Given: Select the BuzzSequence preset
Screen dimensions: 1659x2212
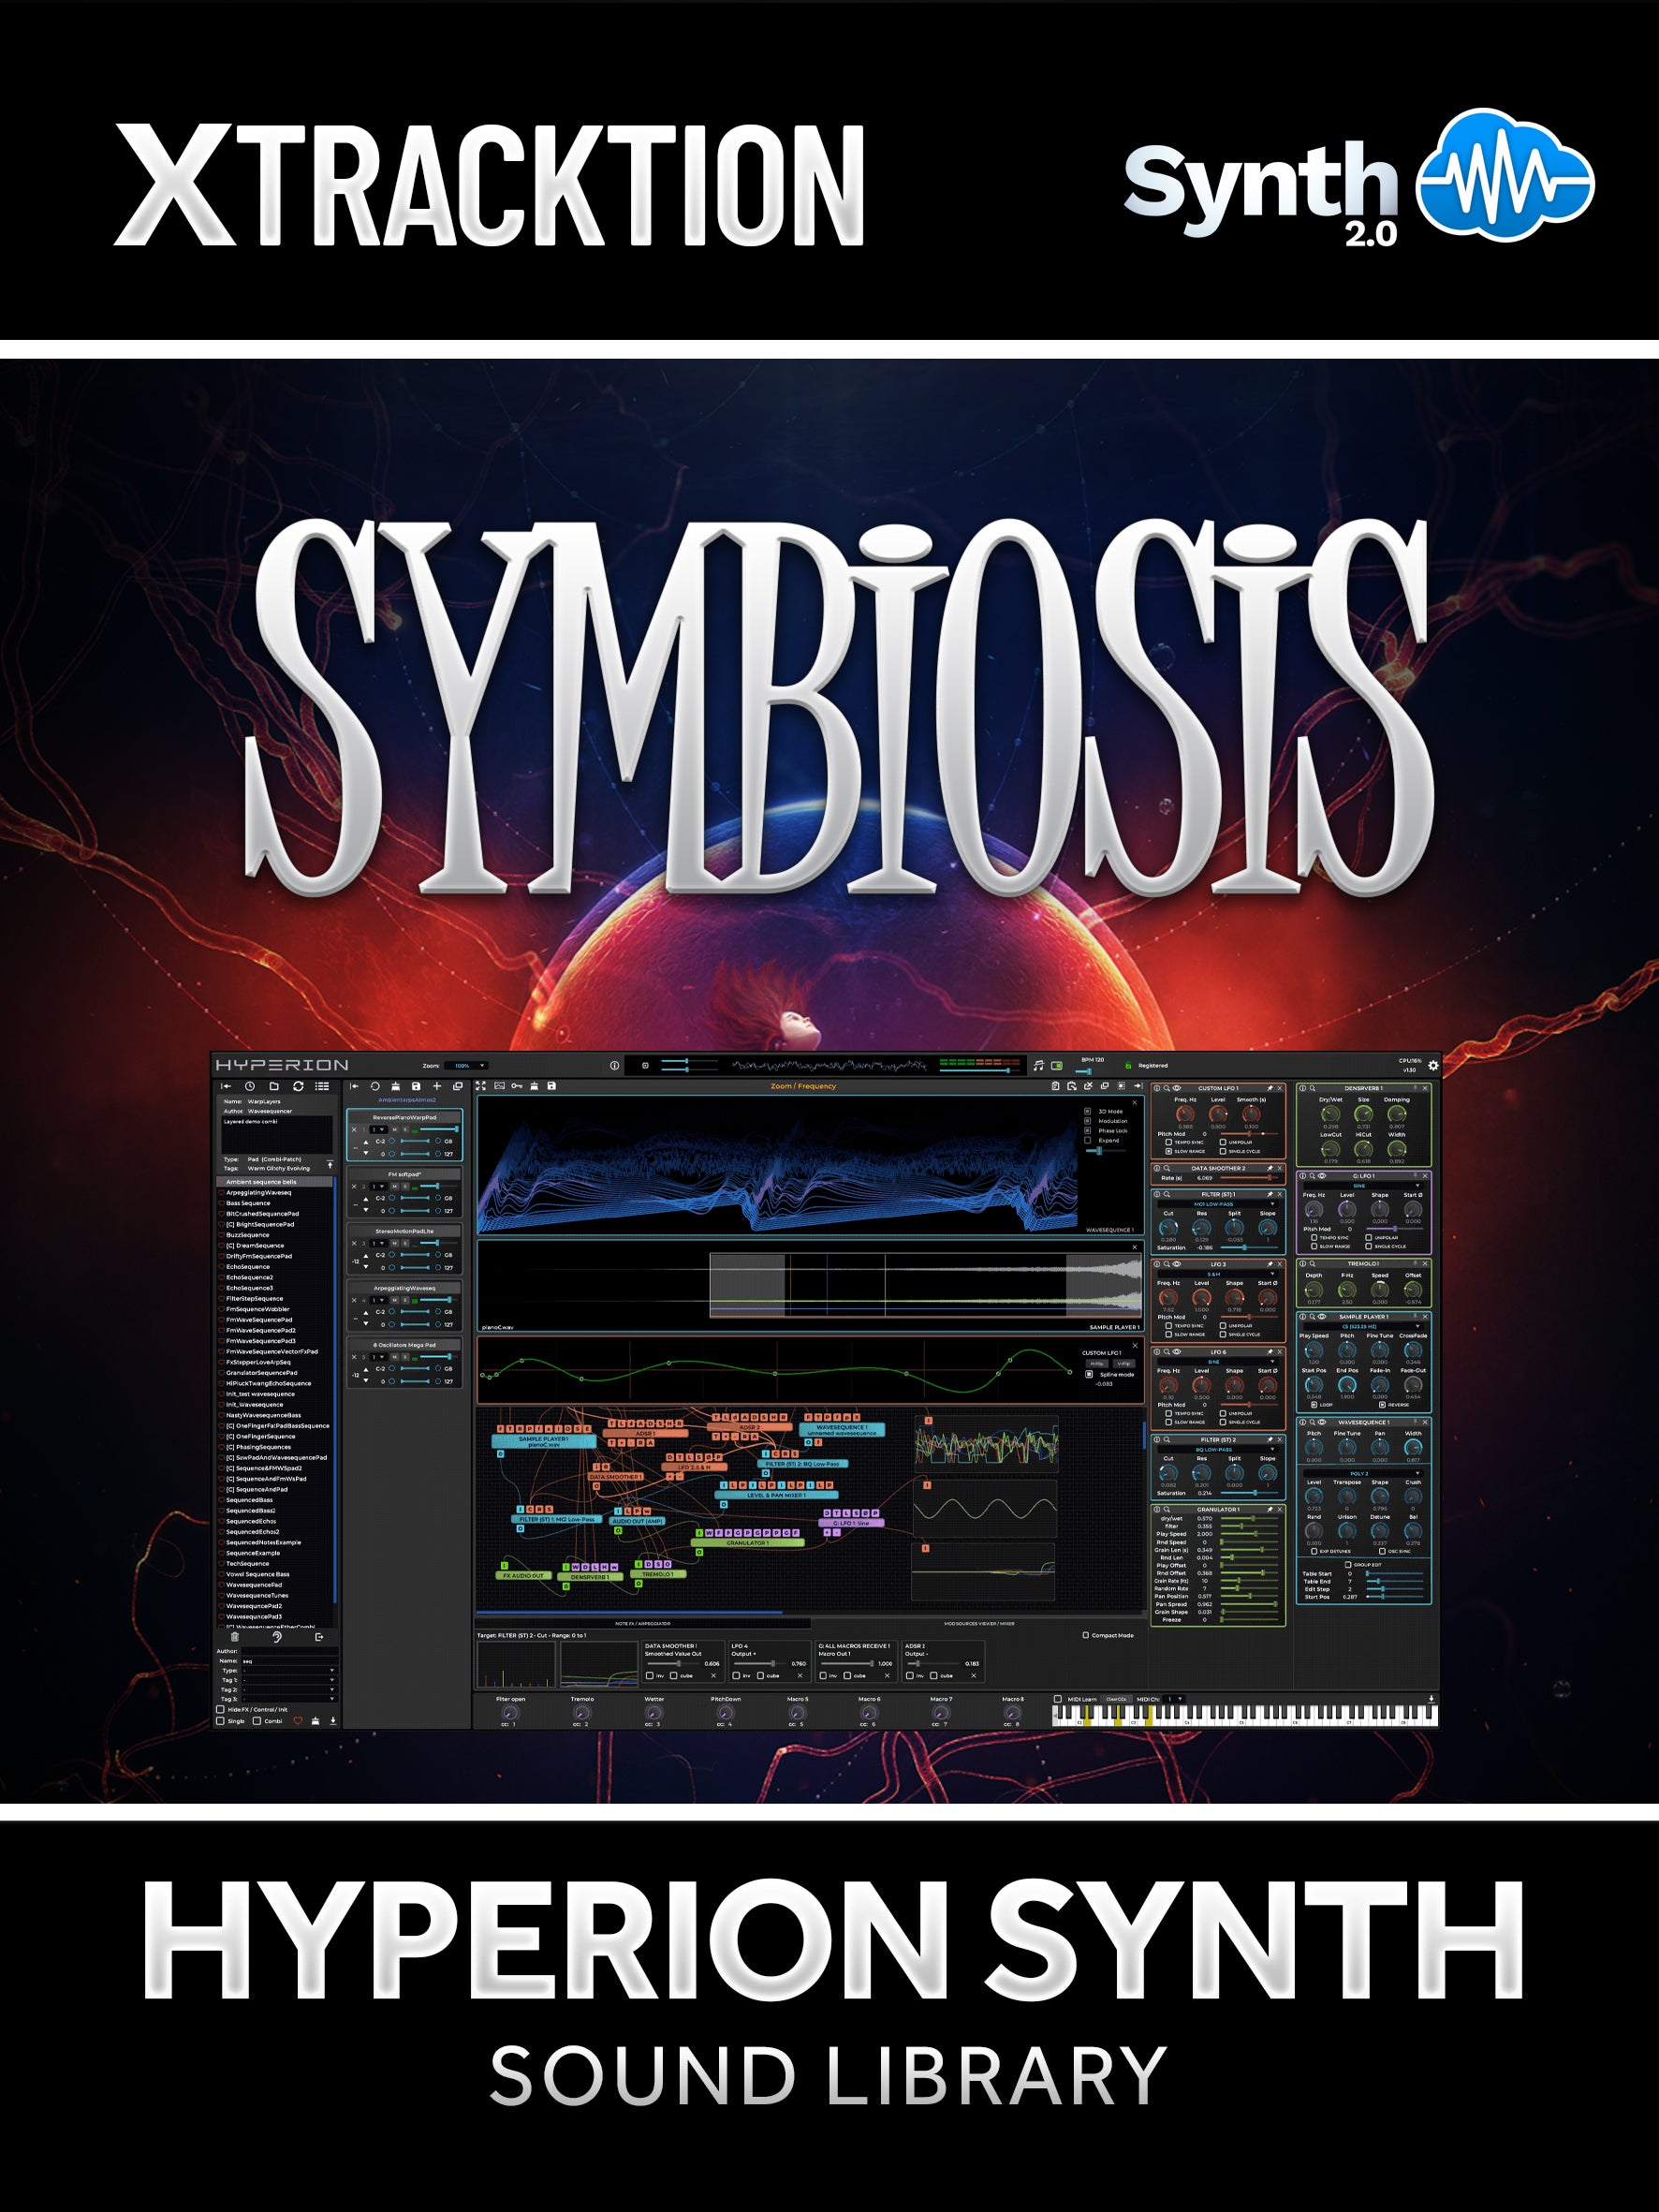Looking at the screenshot, I should click(275, 1235).
